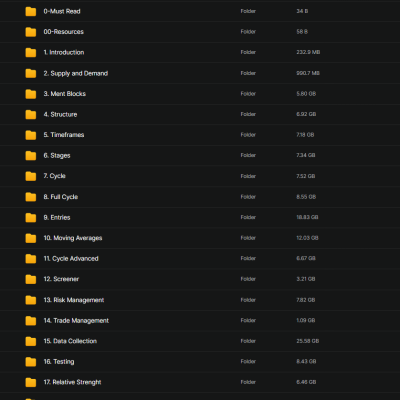Select the '12.03 GB' size cell
Image resolution: width=400 pixels, height=400 pixels.
tap(307, 238)
